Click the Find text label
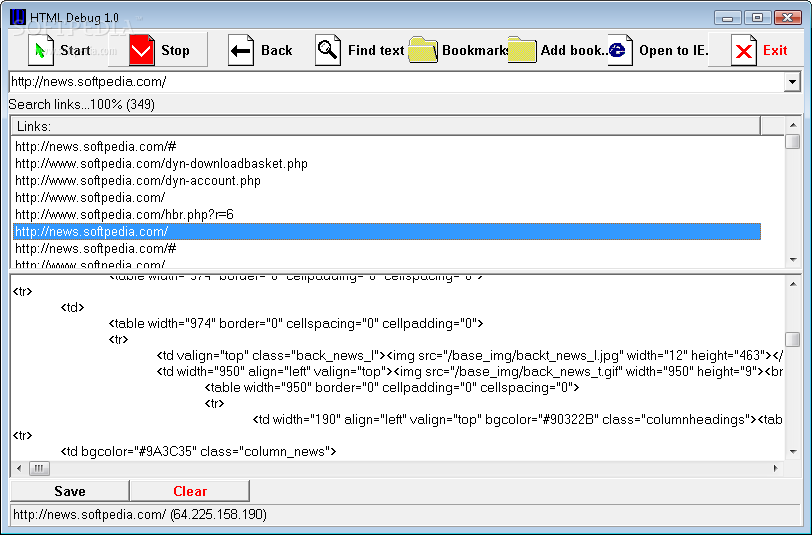 click(x=376, y=50)
